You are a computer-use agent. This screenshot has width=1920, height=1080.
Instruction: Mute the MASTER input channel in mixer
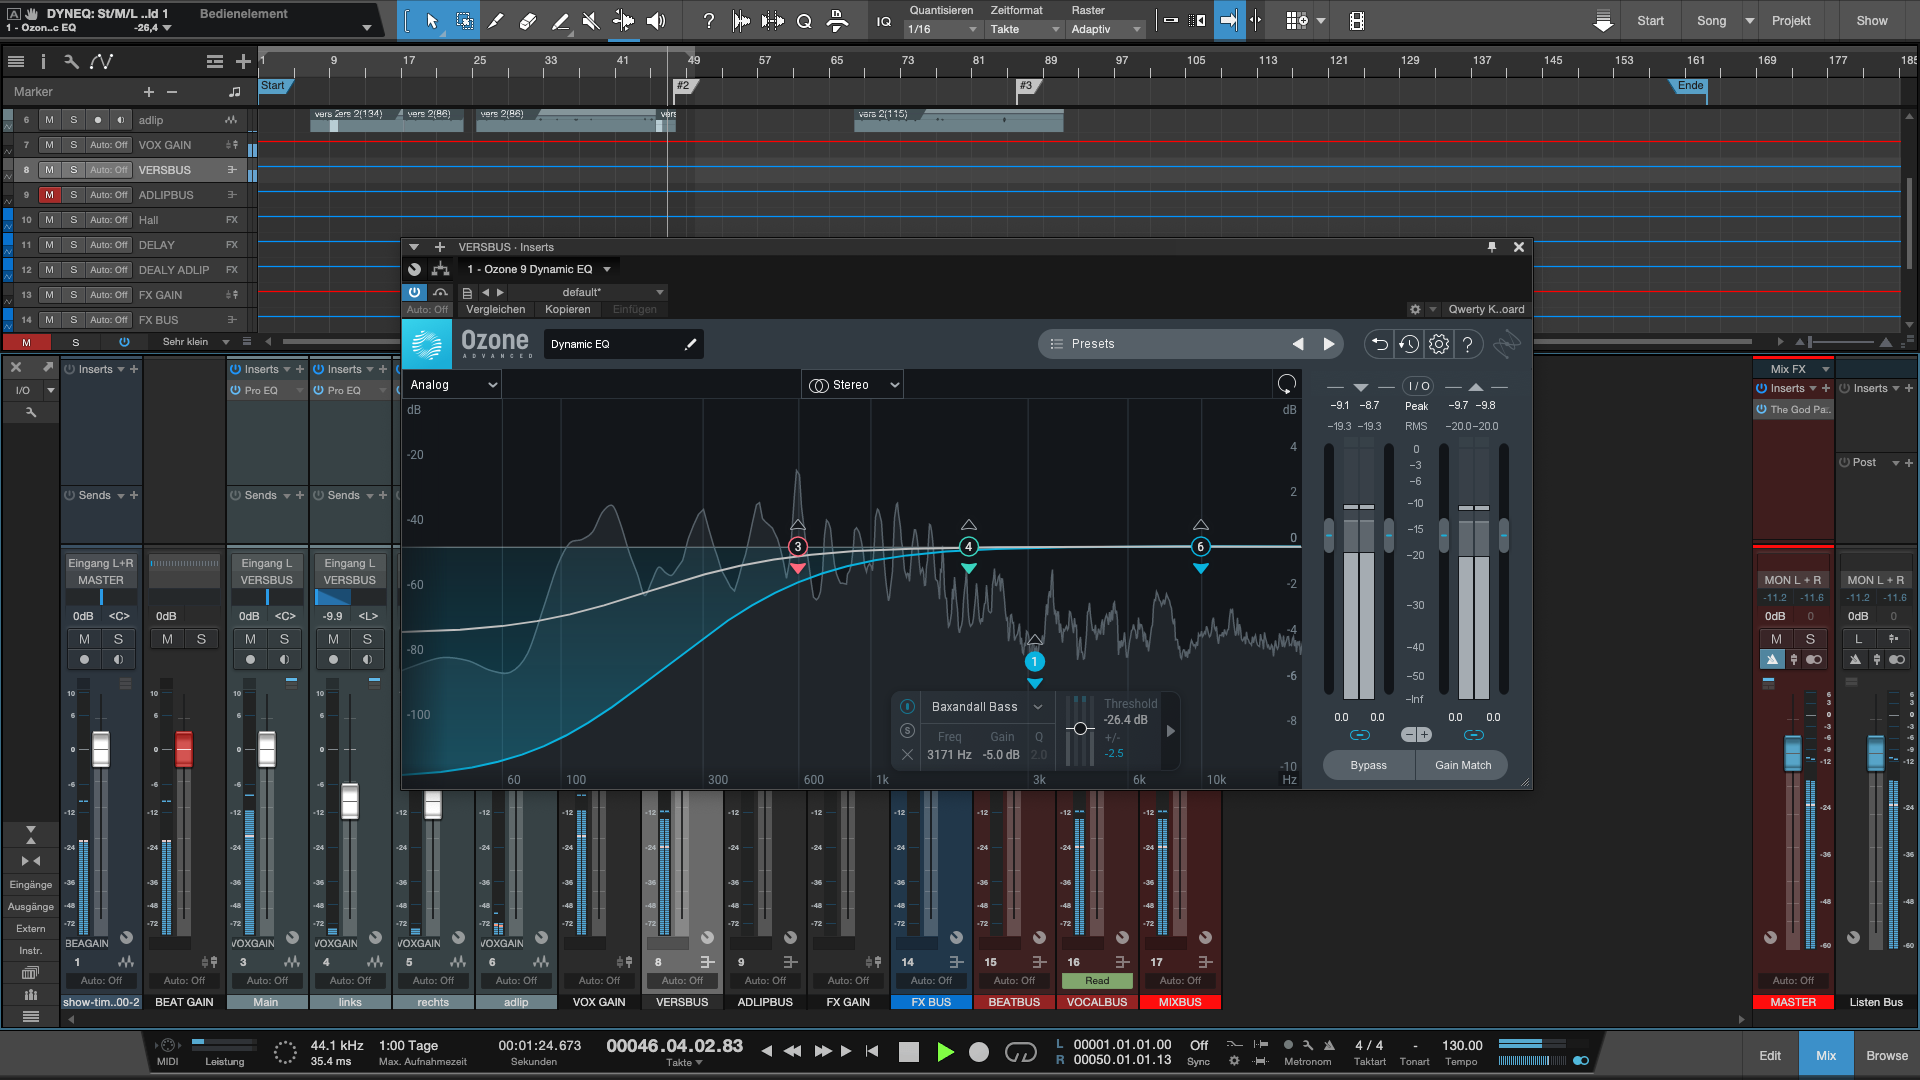84,639
